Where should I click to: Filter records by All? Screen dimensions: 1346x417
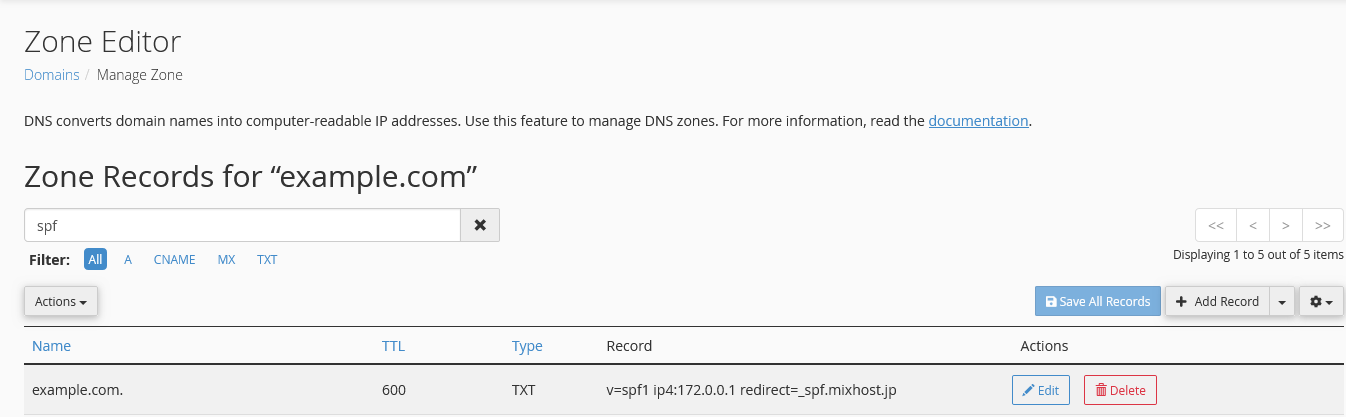tap(95, 259)
